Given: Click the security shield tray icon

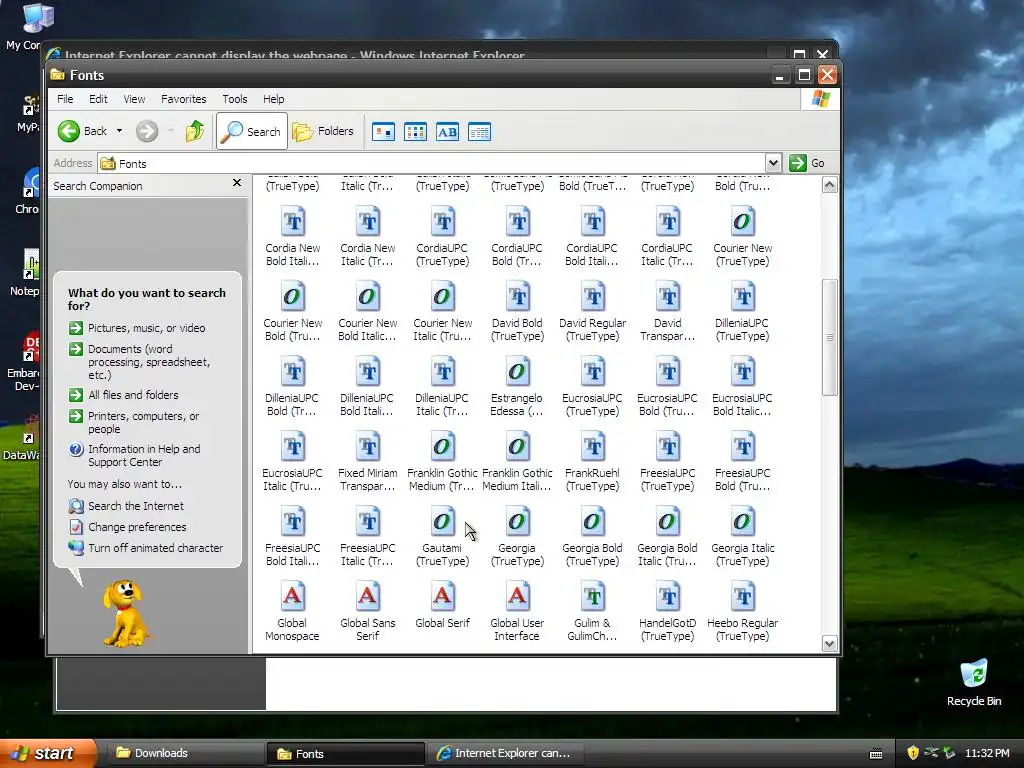Looking at the screenshot, I should click(913, 753).
